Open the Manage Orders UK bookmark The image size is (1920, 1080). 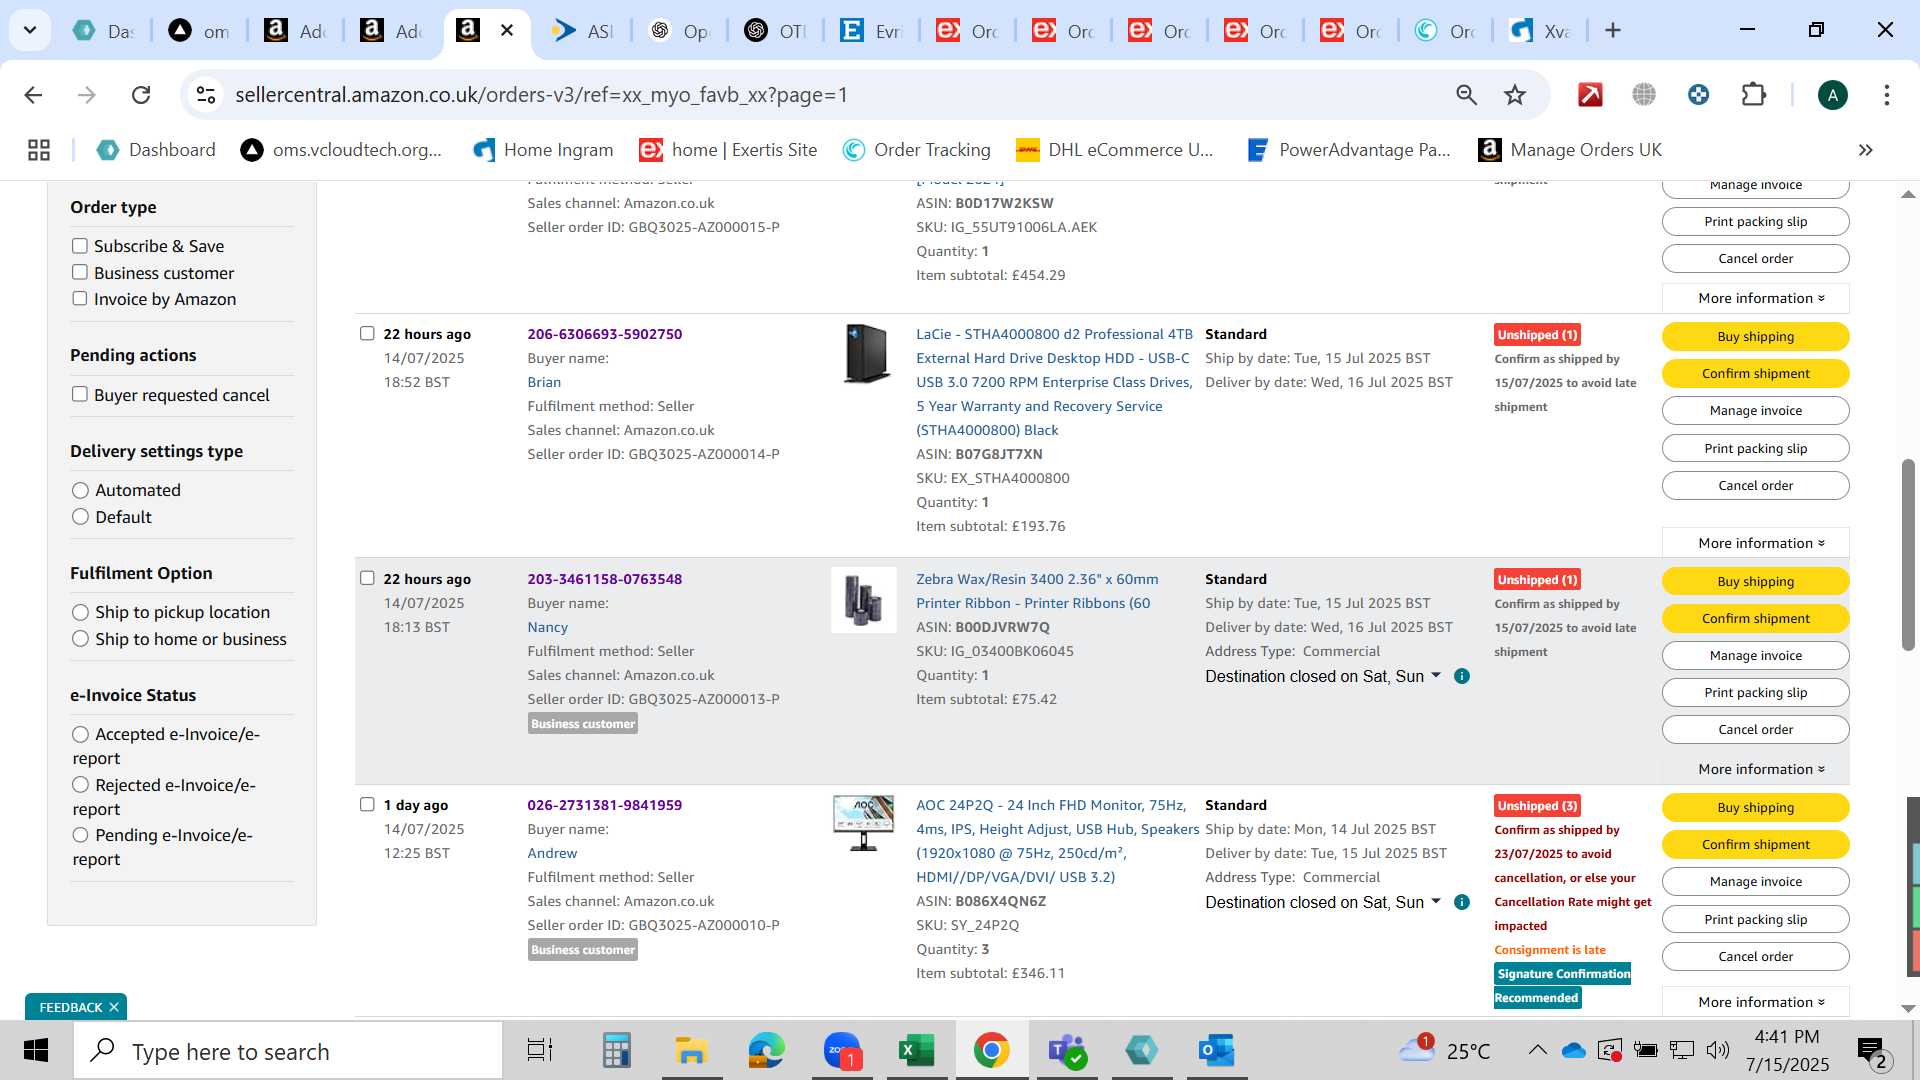[1570, 150]
